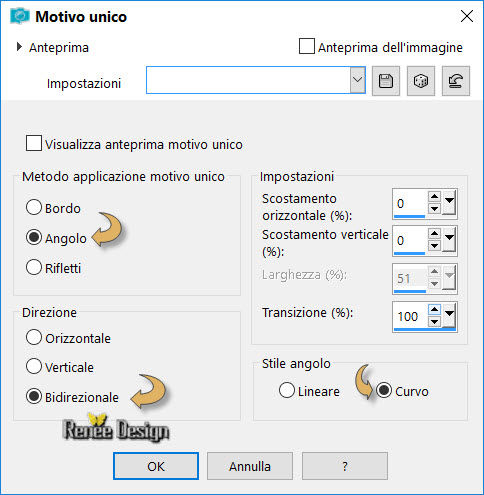Choose the Lineare corner style

[x=287, y=390]
